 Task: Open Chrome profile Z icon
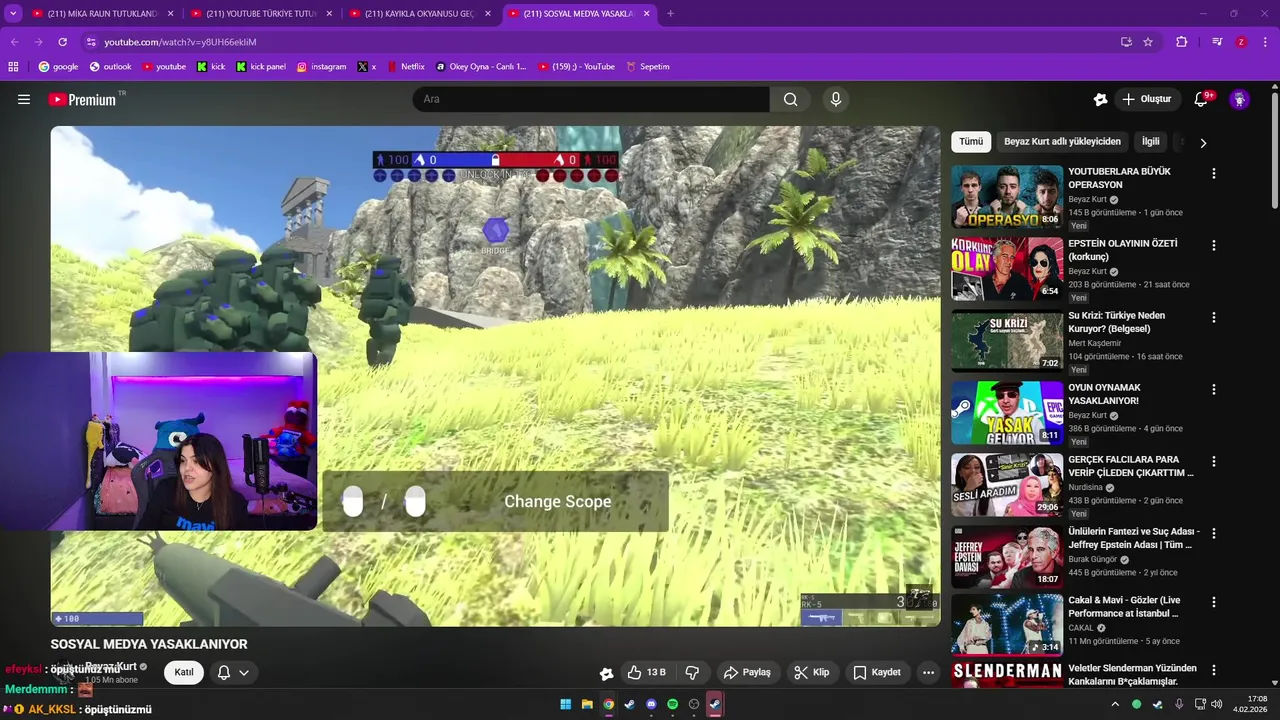pyautogui.click(x=1241, y=42)
